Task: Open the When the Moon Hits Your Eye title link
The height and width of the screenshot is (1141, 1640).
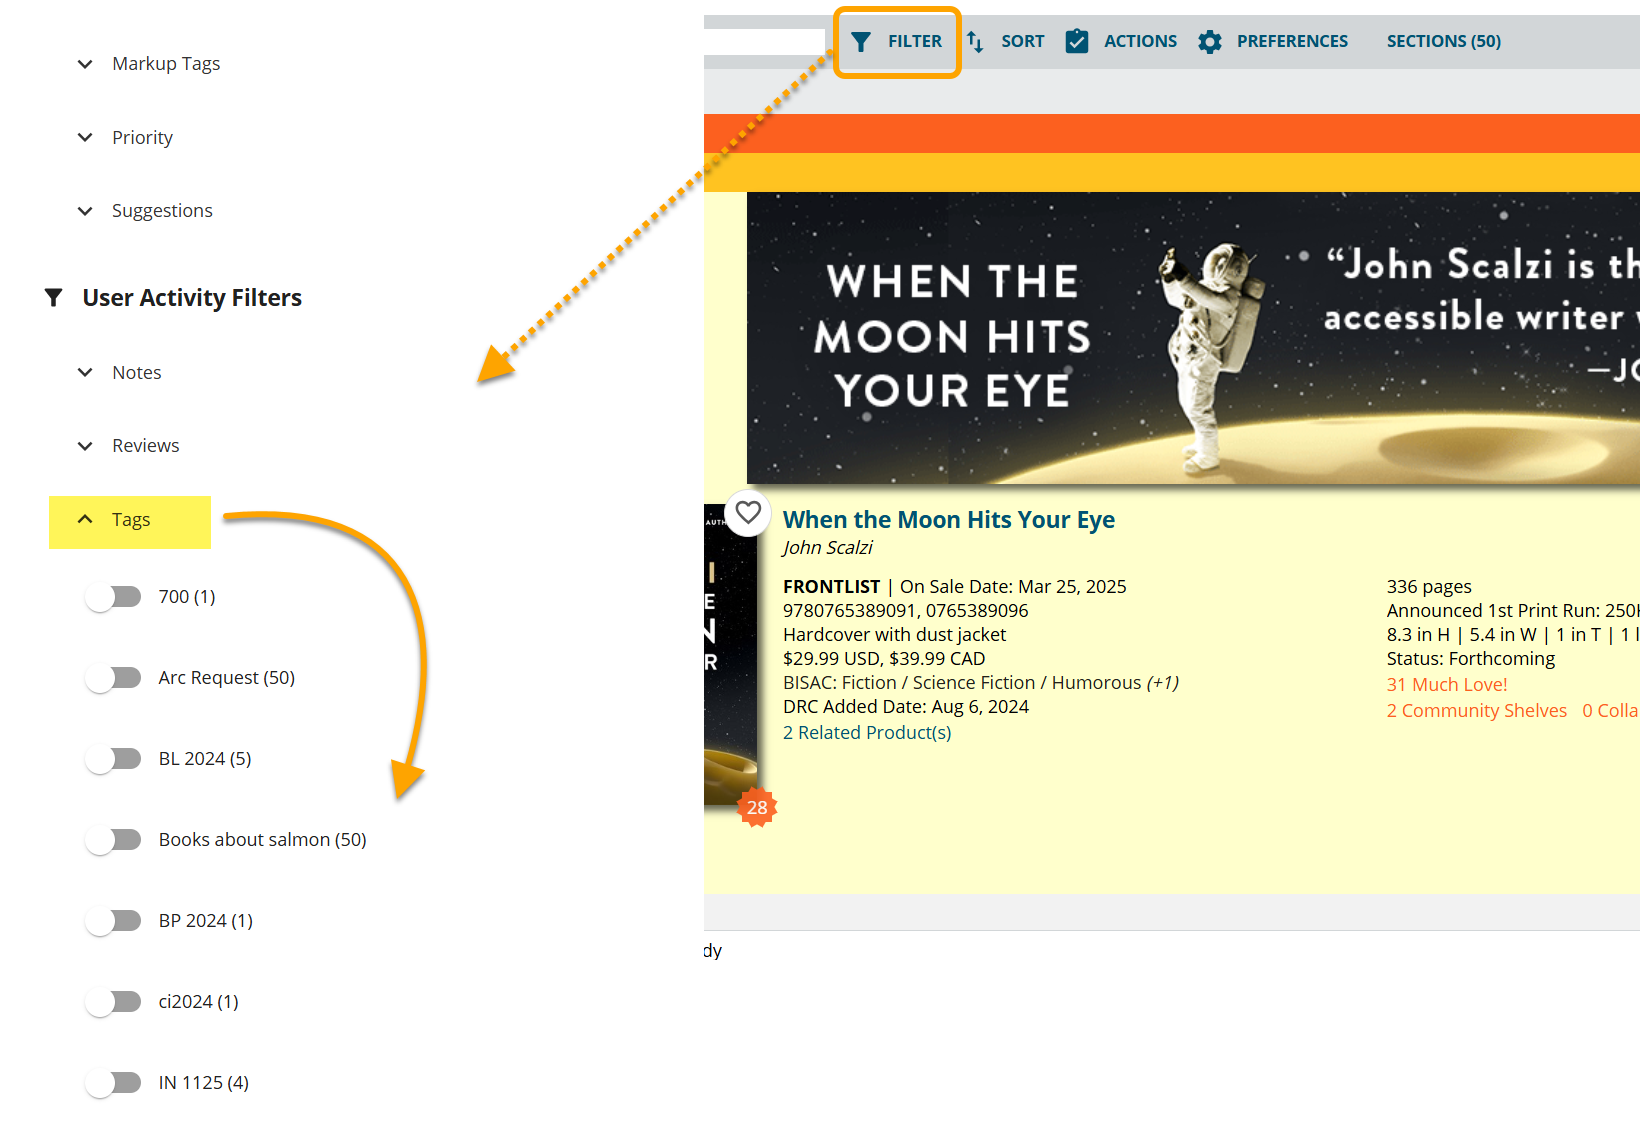Action: (x=948, y=520)
